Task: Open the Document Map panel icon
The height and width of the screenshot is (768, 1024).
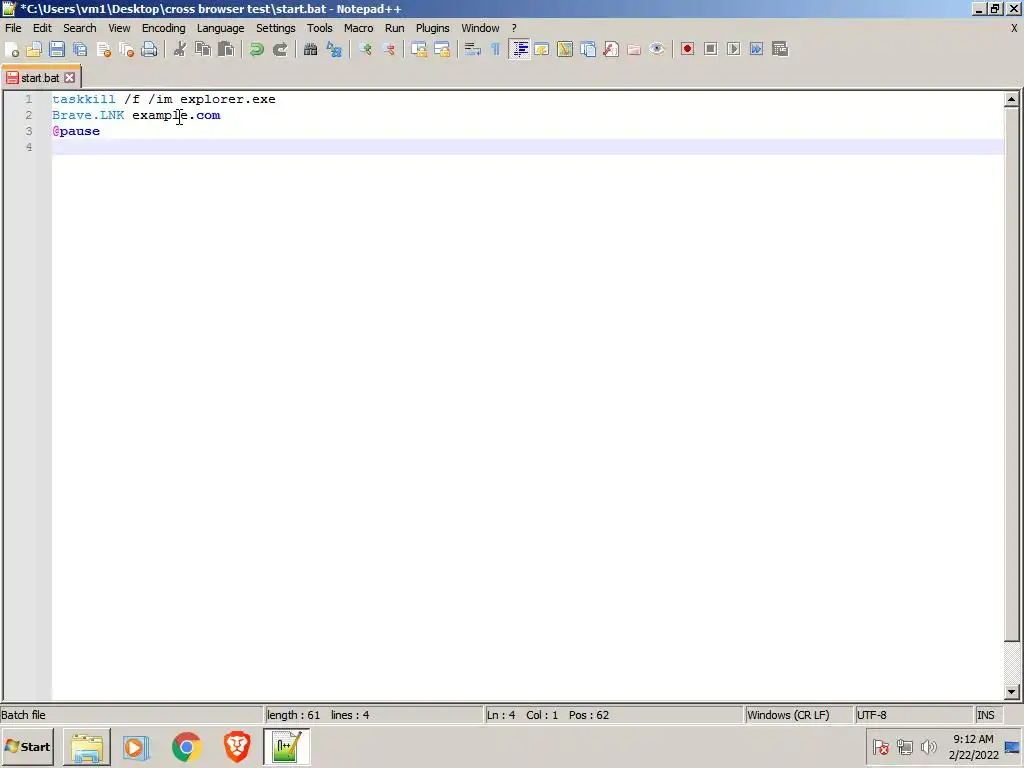Action: tap(565, 50)
